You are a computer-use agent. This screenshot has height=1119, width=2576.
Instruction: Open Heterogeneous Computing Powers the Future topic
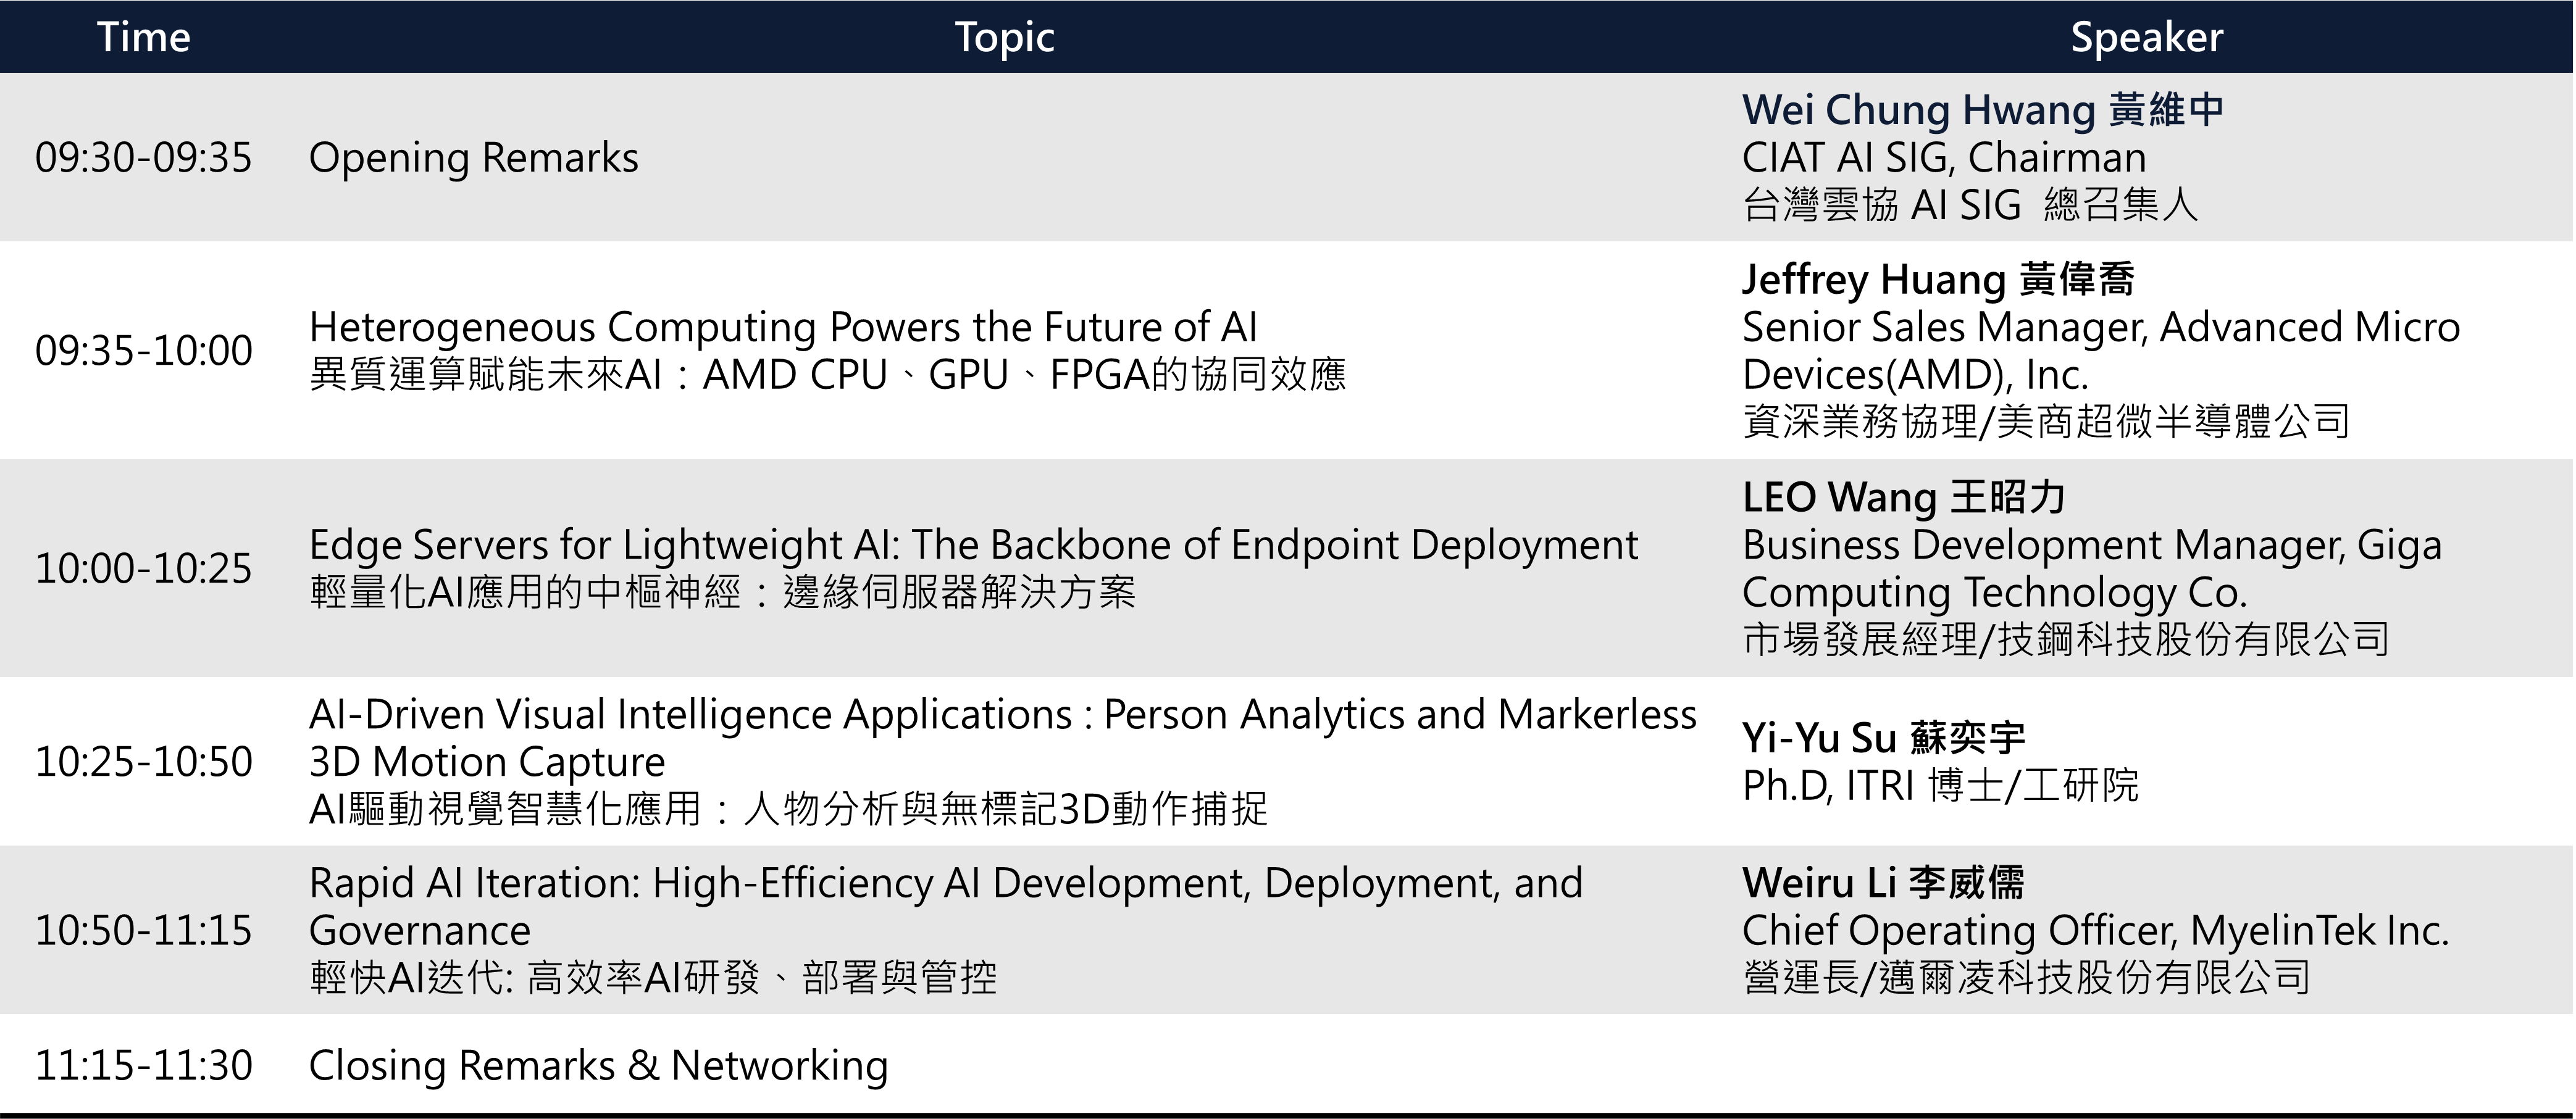click(782, 328)
